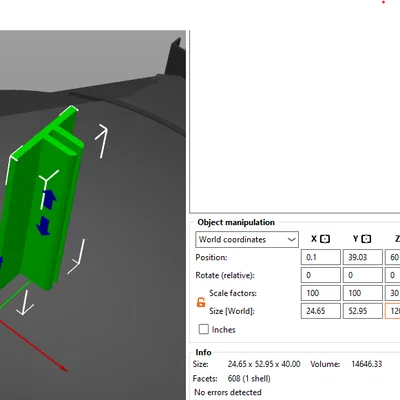Click the Rotate X field showing 0
Viewport: 400px width, 400px height.
pyautogui.click(x=321, y=275)
